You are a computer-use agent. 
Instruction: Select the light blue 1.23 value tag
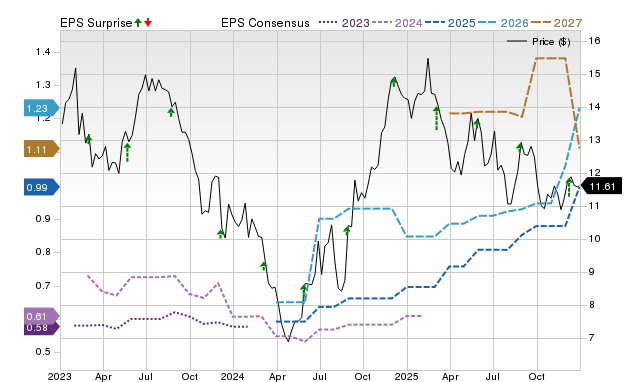tap(42, 108)
